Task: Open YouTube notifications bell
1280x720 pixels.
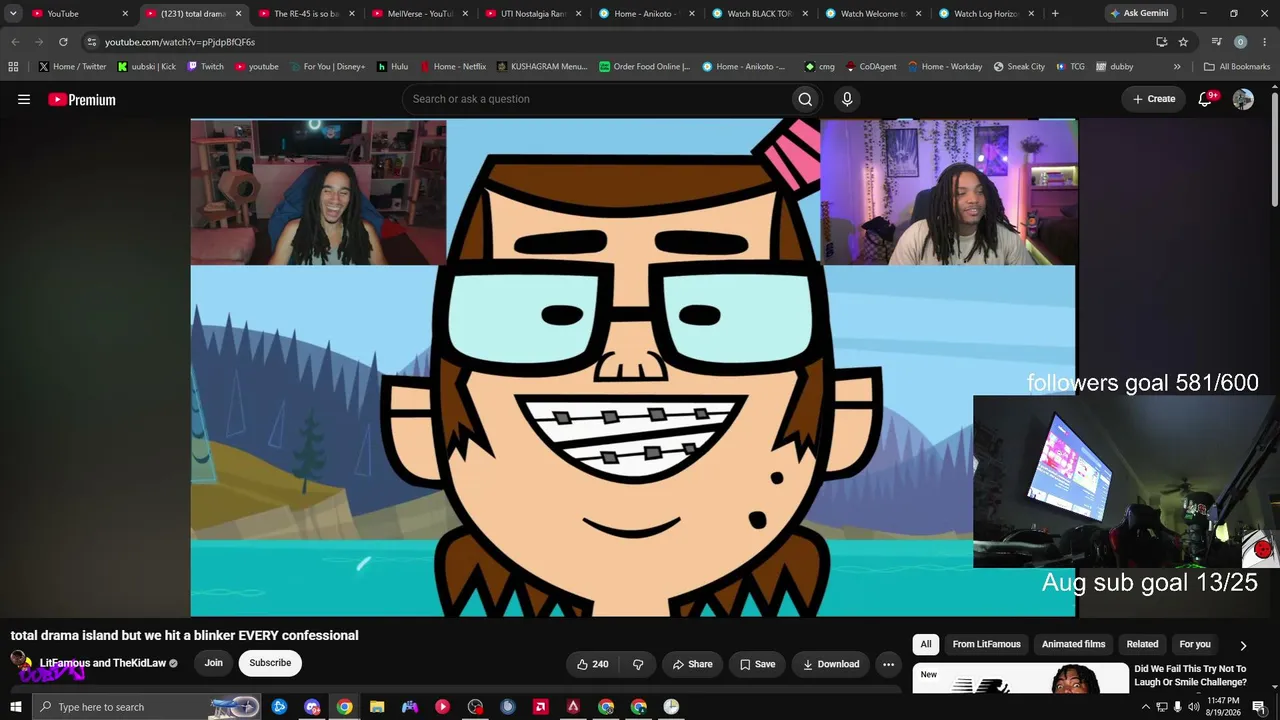Action: (1206, 99)
